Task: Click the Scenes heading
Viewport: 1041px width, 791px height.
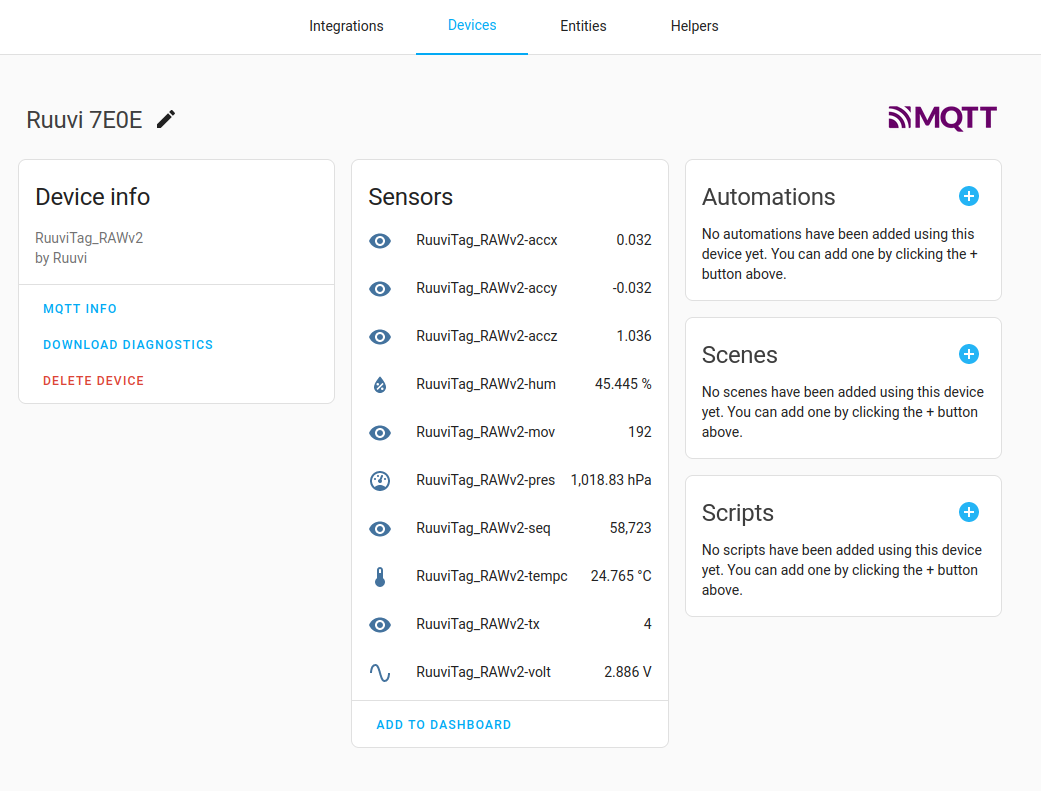Action: pos(740,355)
